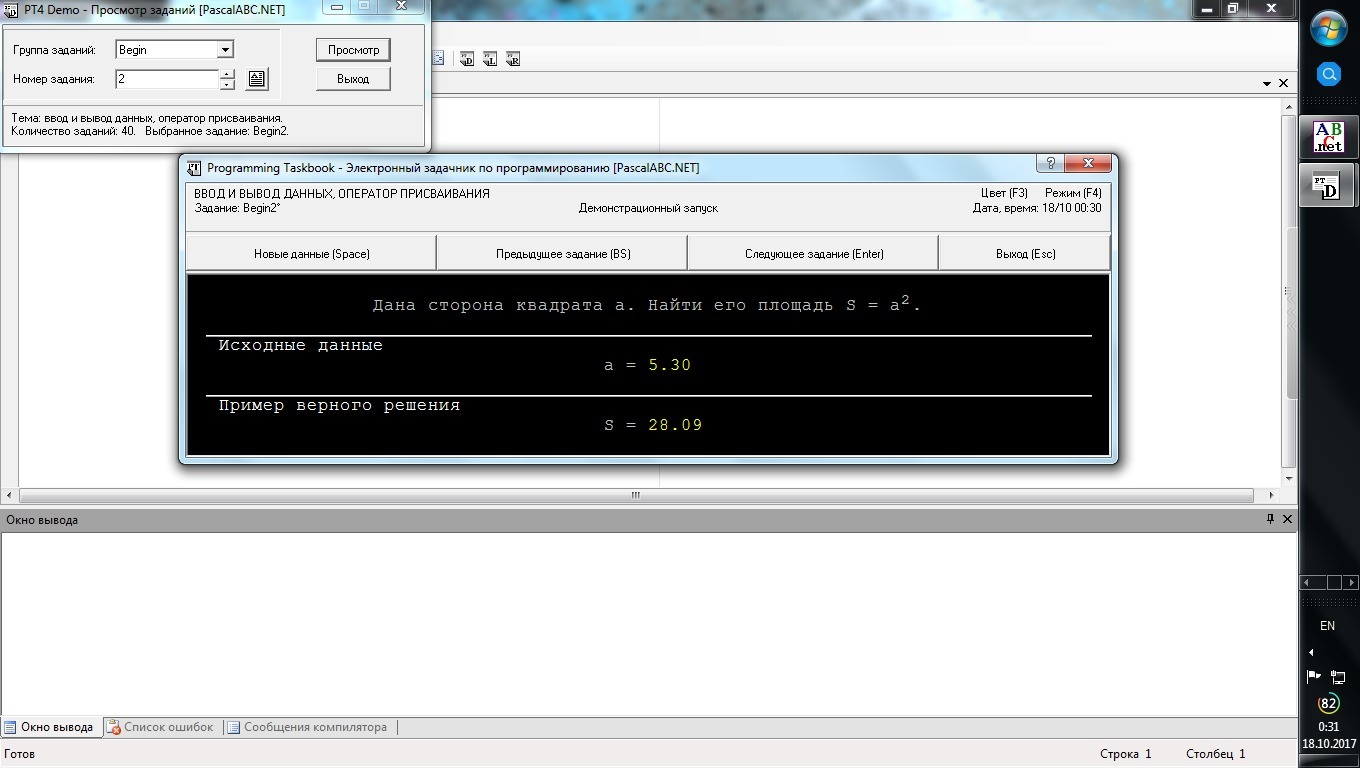Screen dimensions: 1360x768
Task: Click status text Столбец 1
Action: pyautogui.click(x=1215, y=754)
